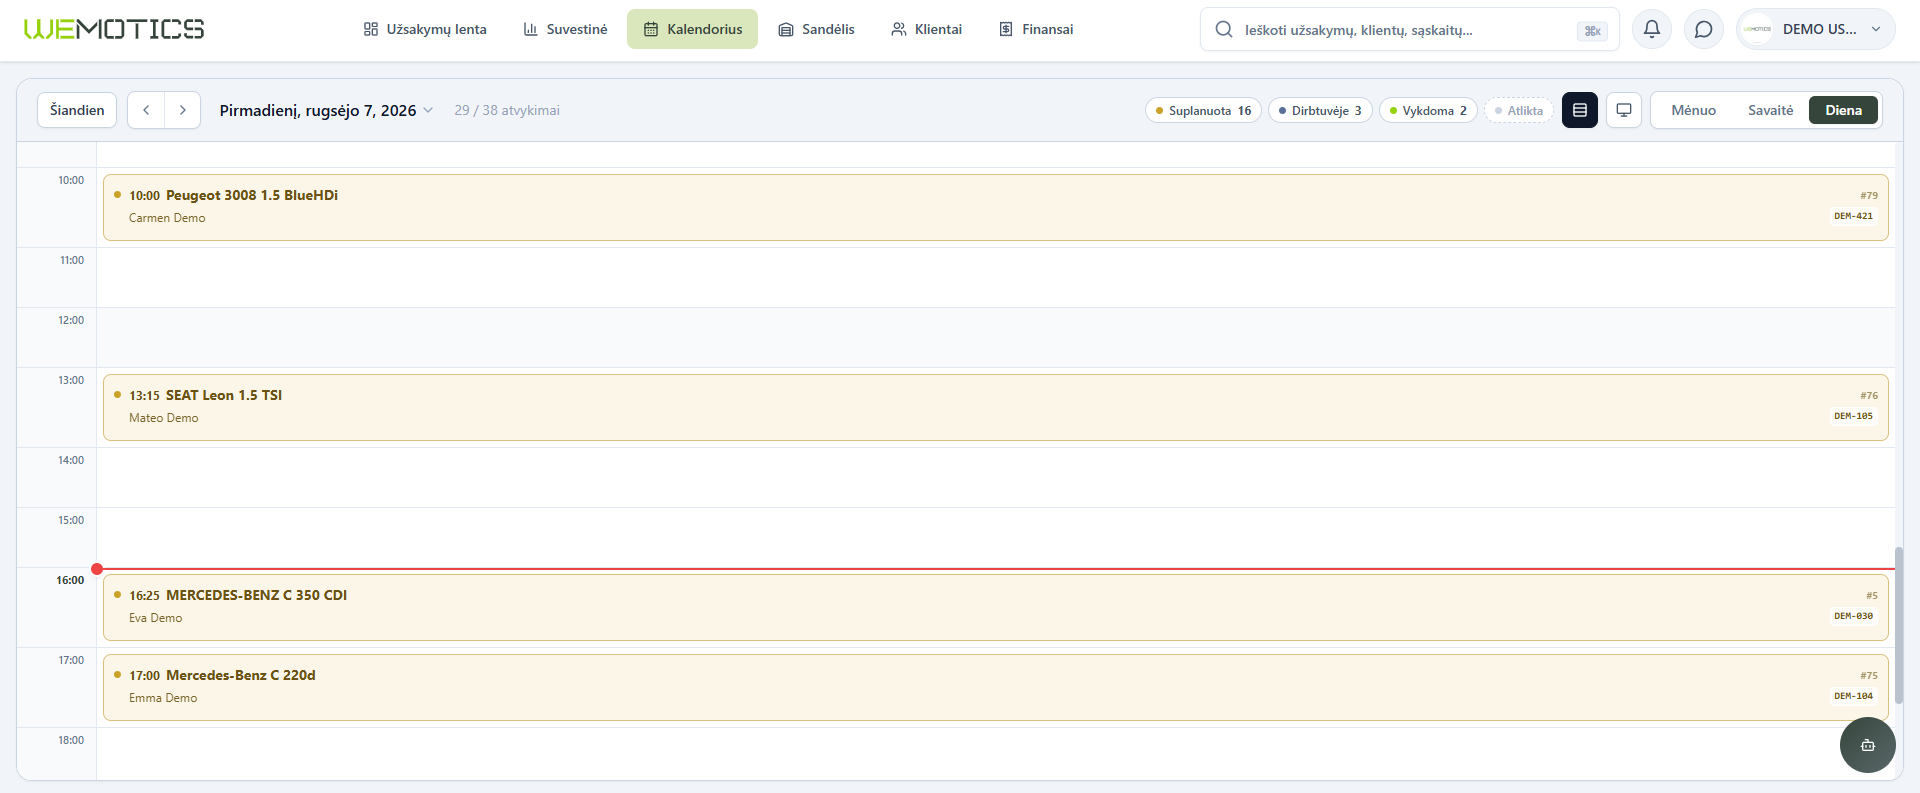Click the 12:00 time label
1920x793 pixels.
(x=71, y=320)
